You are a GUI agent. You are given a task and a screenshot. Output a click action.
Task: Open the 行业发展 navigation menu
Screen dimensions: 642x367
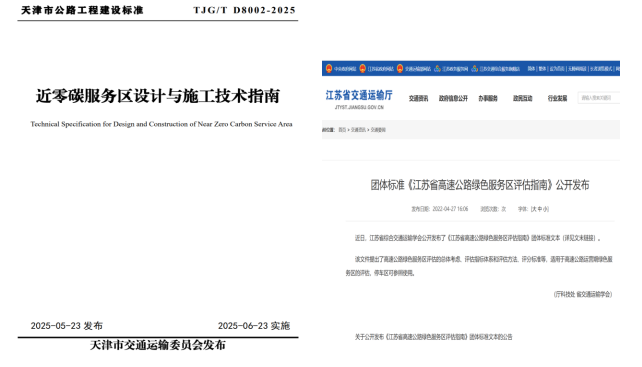(557, 98)
